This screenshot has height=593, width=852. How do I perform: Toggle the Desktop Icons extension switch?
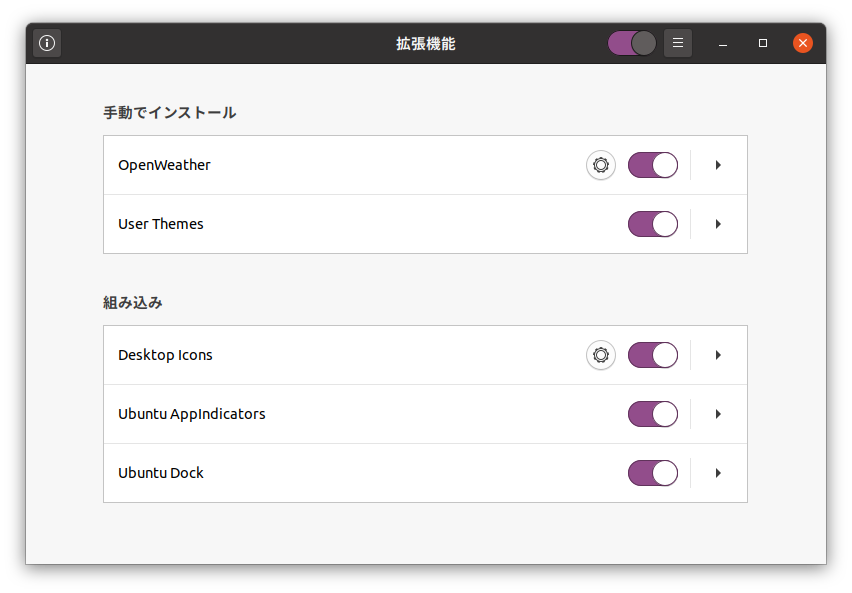click(x=653, y=355)
